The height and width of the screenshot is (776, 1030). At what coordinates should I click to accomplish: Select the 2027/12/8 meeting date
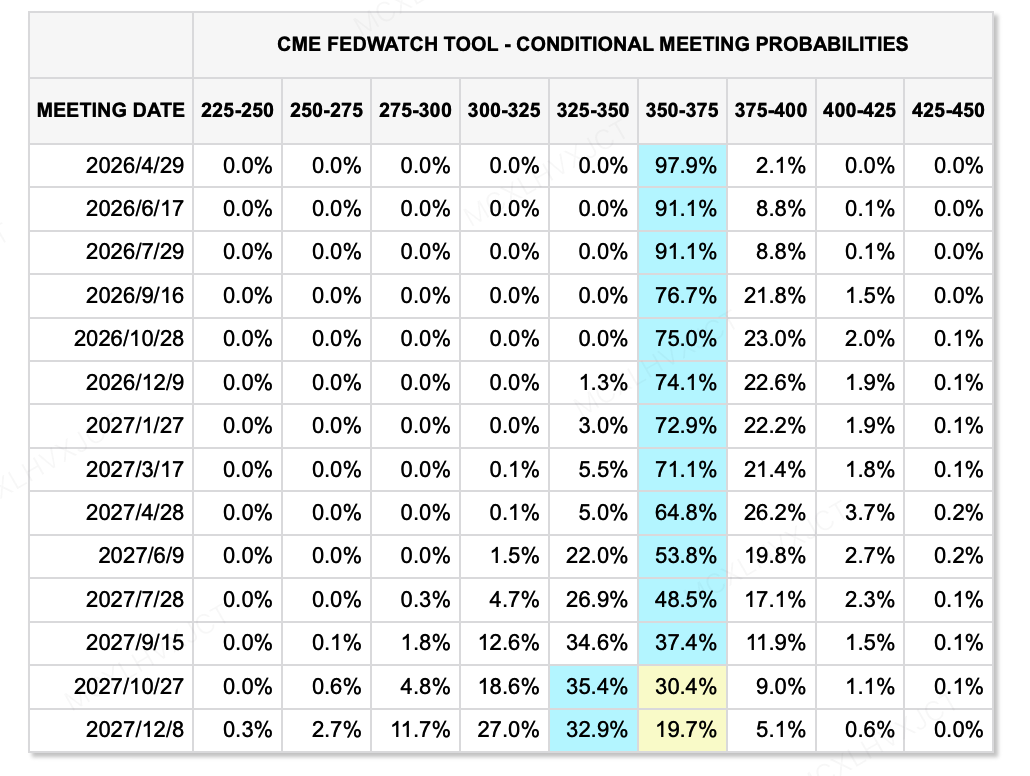[x=136, y=730]
